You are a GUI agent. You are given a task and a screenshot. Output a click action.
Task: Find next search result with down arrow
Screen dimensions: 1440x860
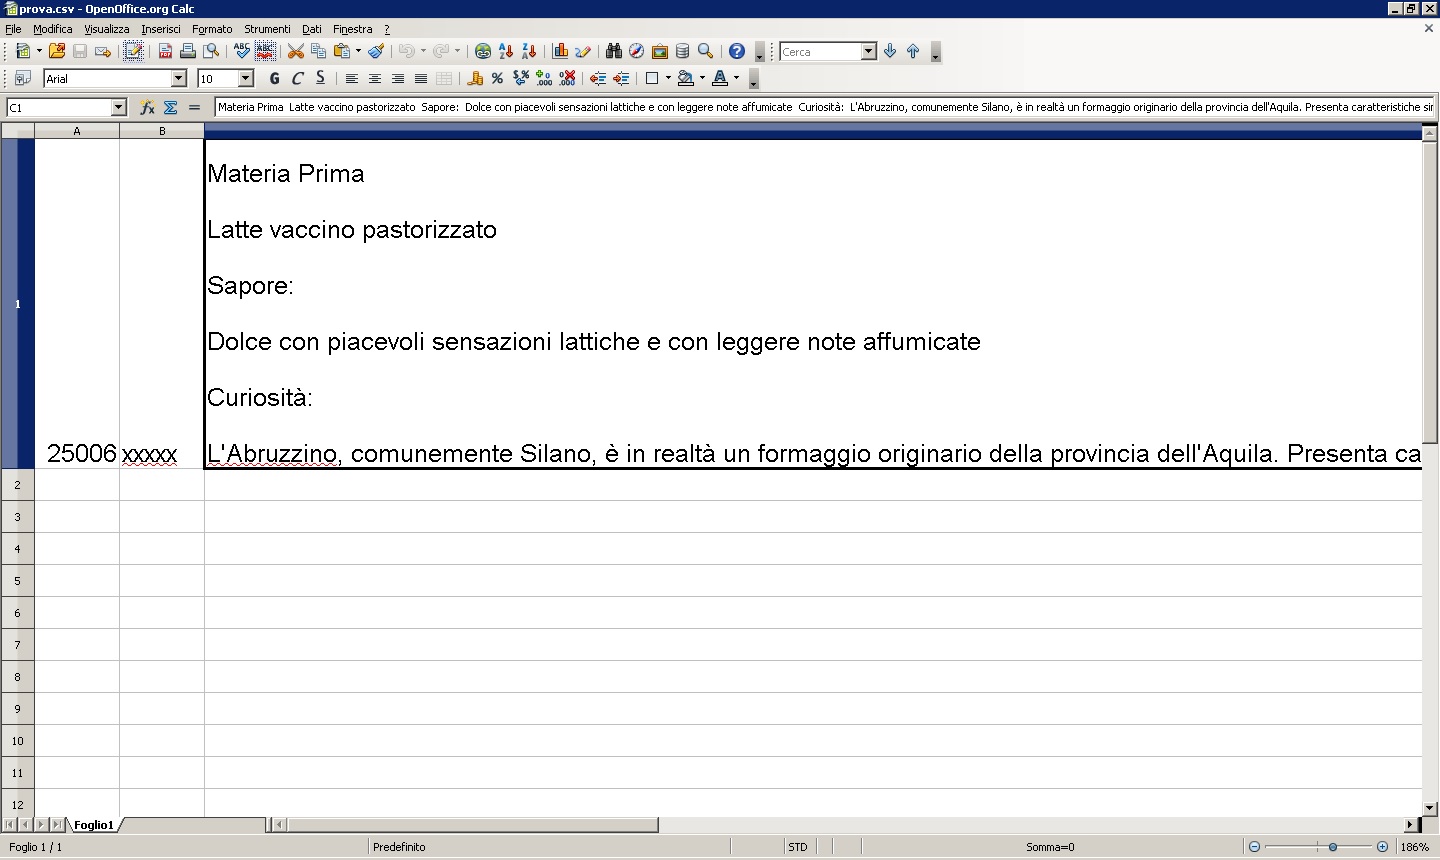890,51
